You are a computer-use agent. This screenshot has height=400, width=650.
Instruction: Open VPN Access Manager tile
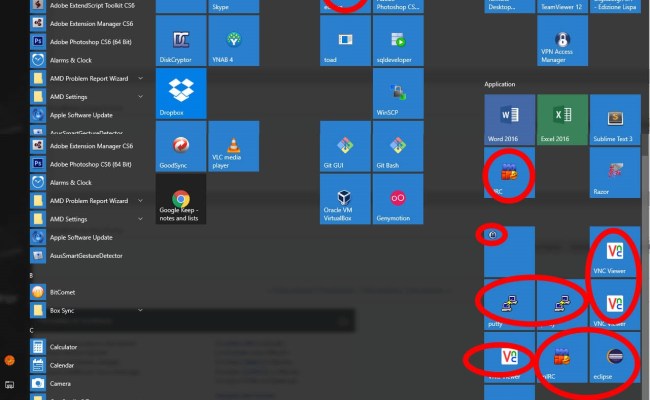(563, 41)
